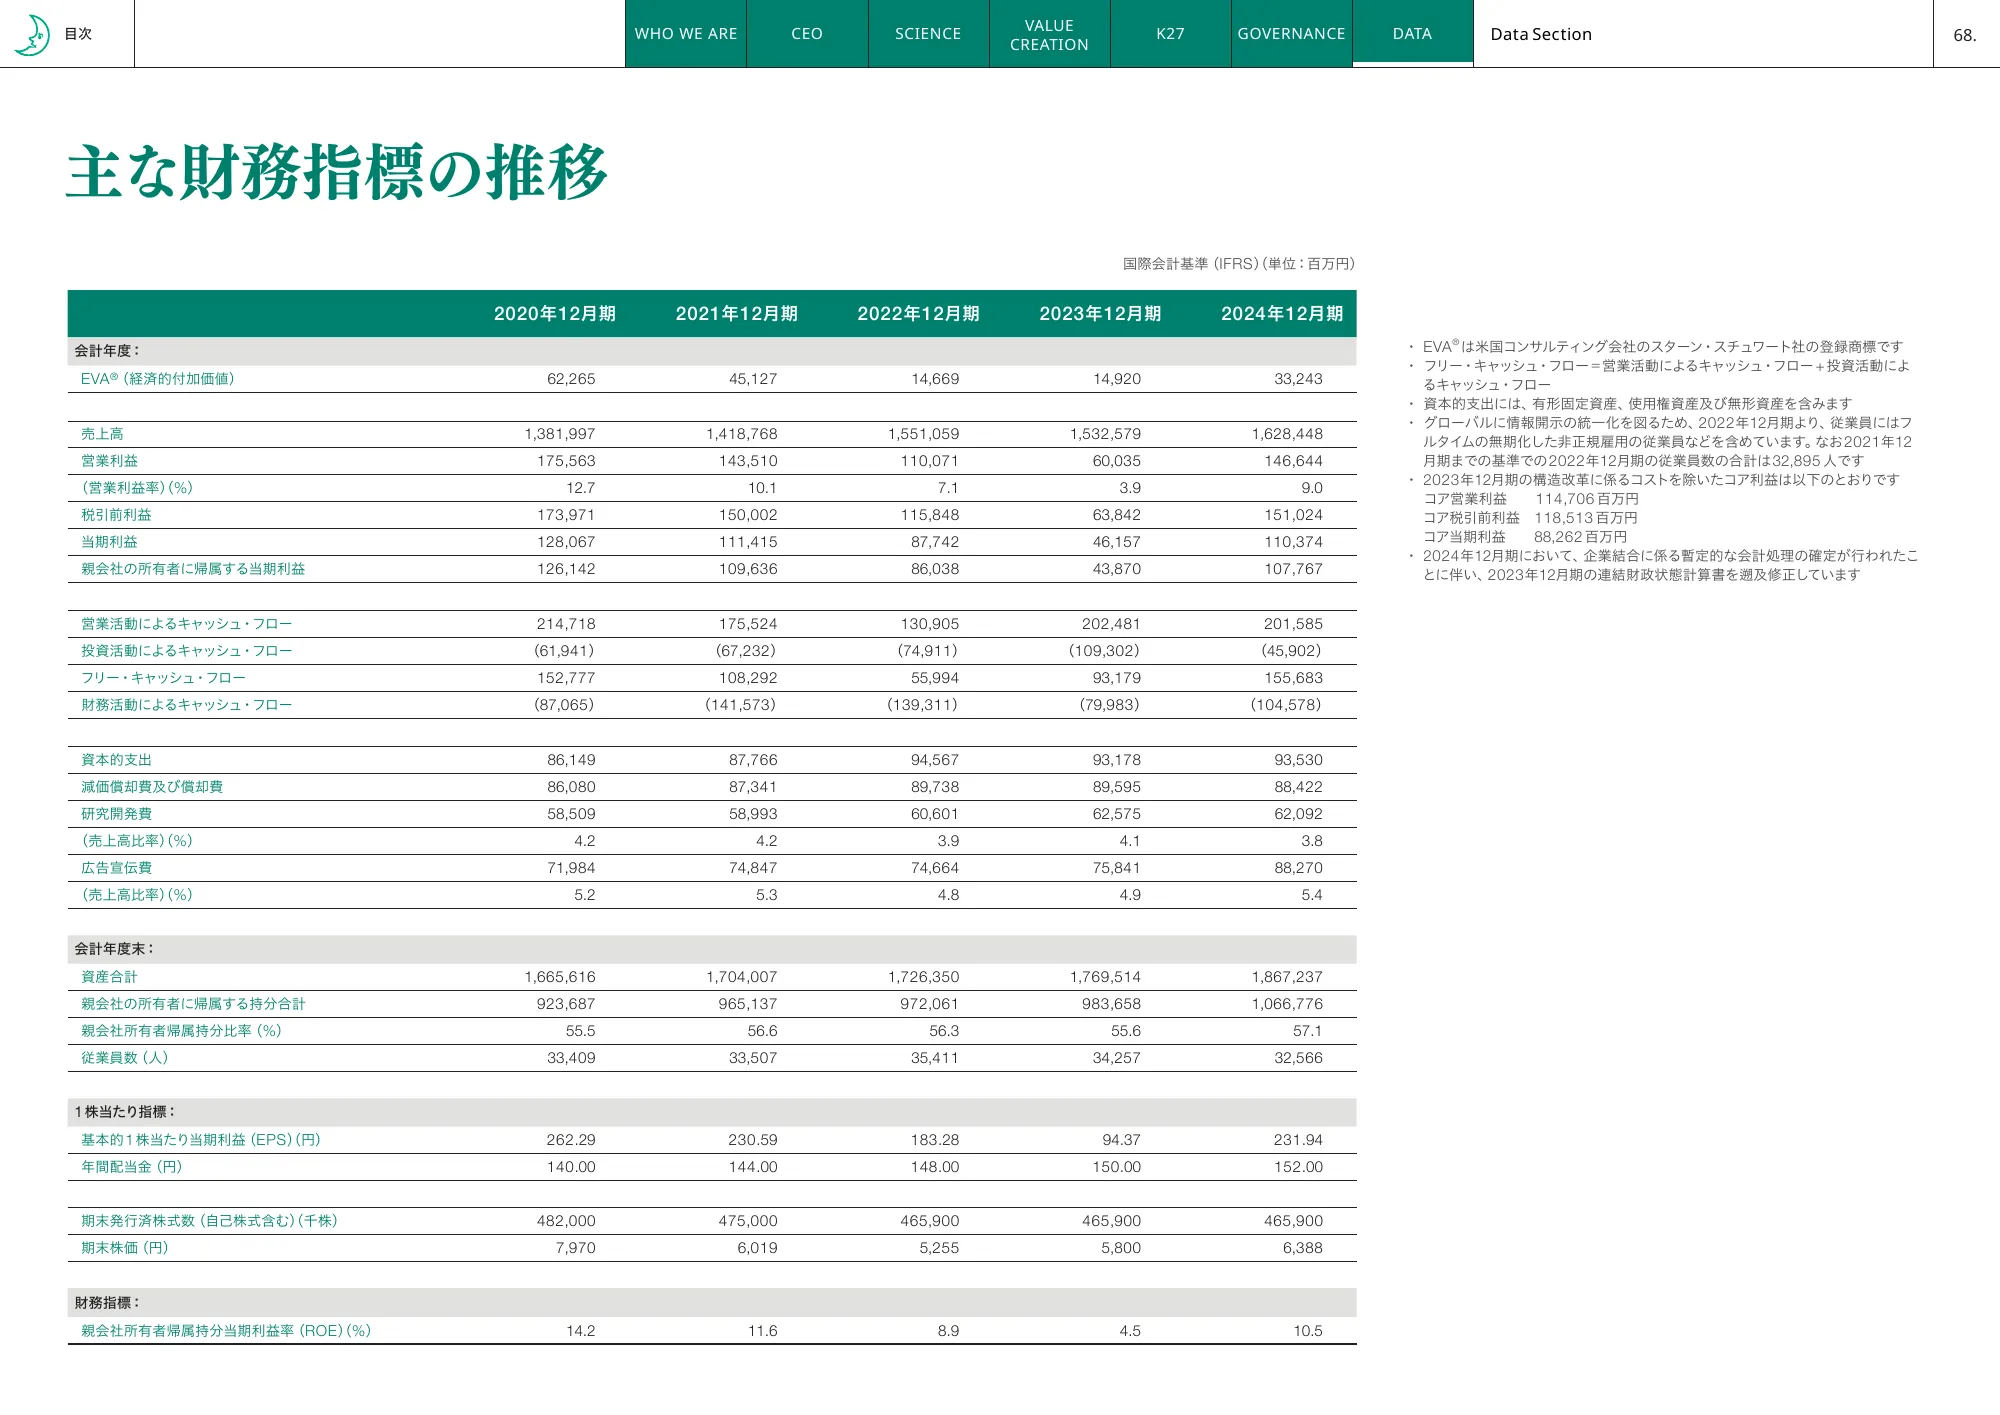This screenshot has width=2000, height=1415.
Task: Click the 従業員数 (人) label
Action: [x=123, y=1057]
